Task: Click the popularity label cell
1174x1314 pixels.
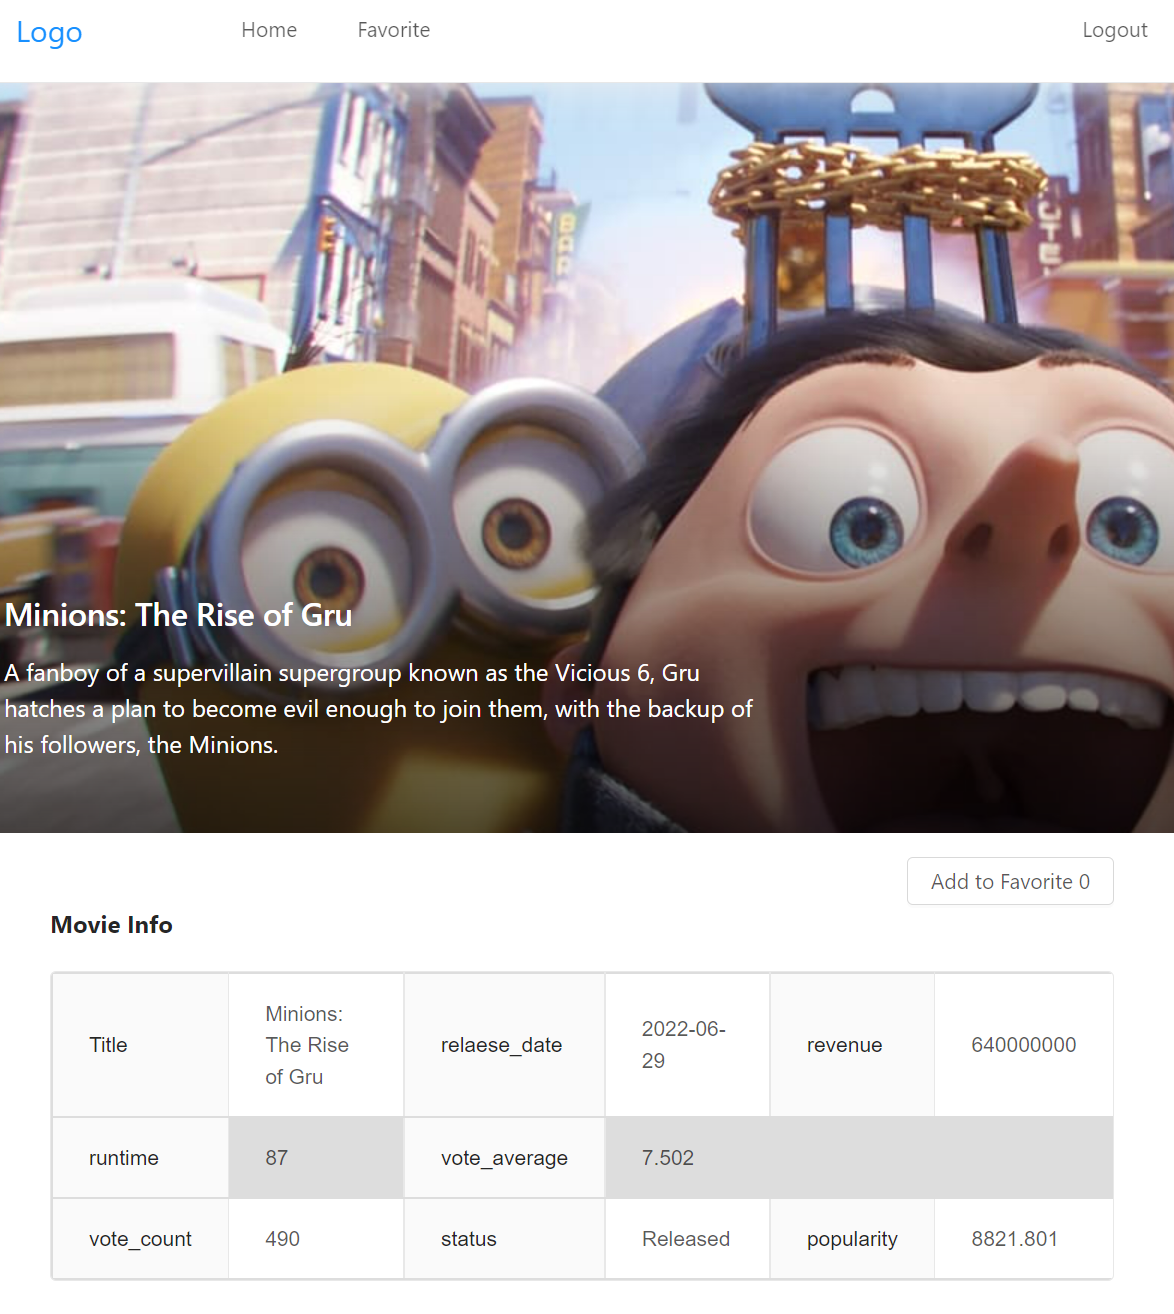Action: [852, 1239]
